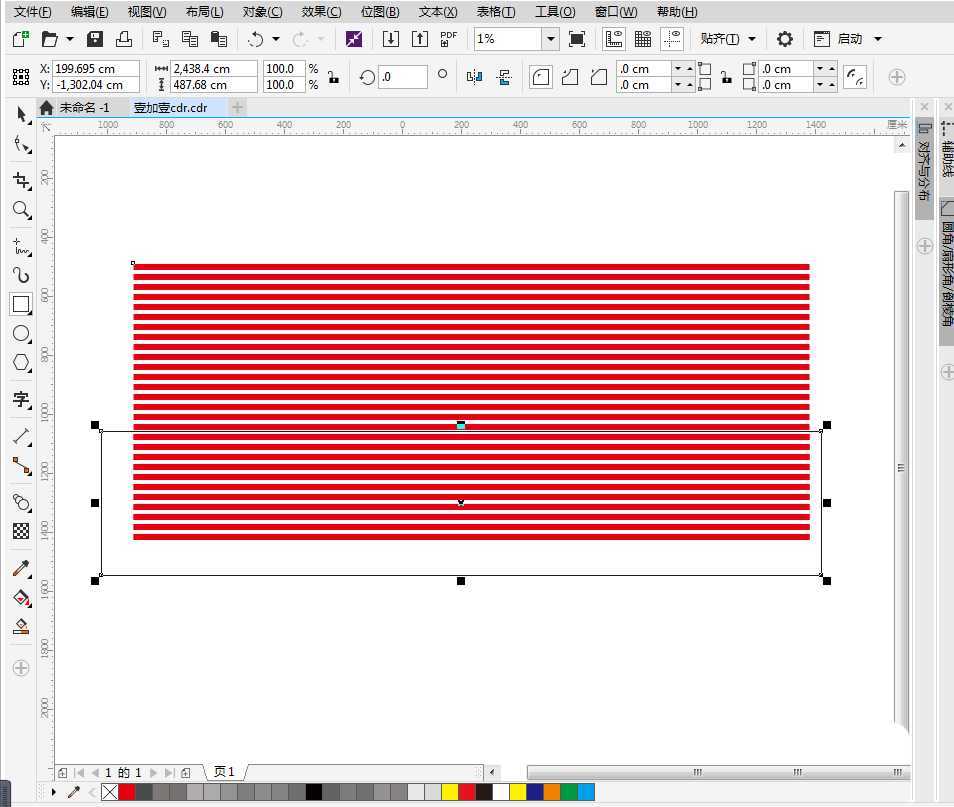Open the Options gear icon
Viewport: 954px width, 807px height.
785,39
